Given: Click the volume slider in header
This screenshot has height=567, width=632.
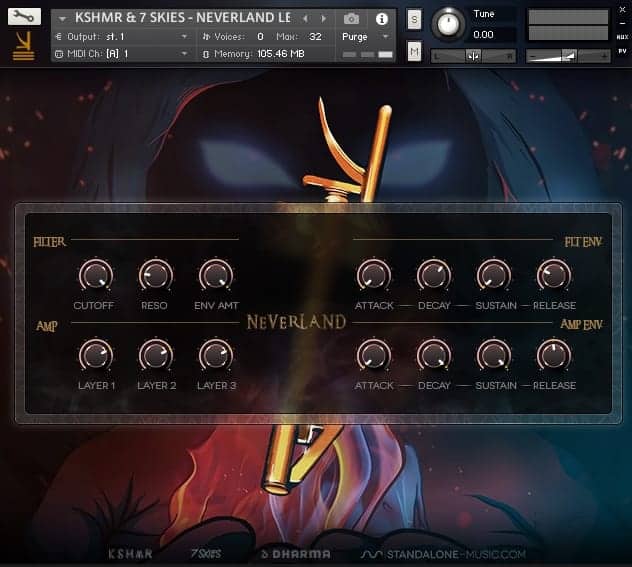Looking at the screenshot, I should 568,56.
